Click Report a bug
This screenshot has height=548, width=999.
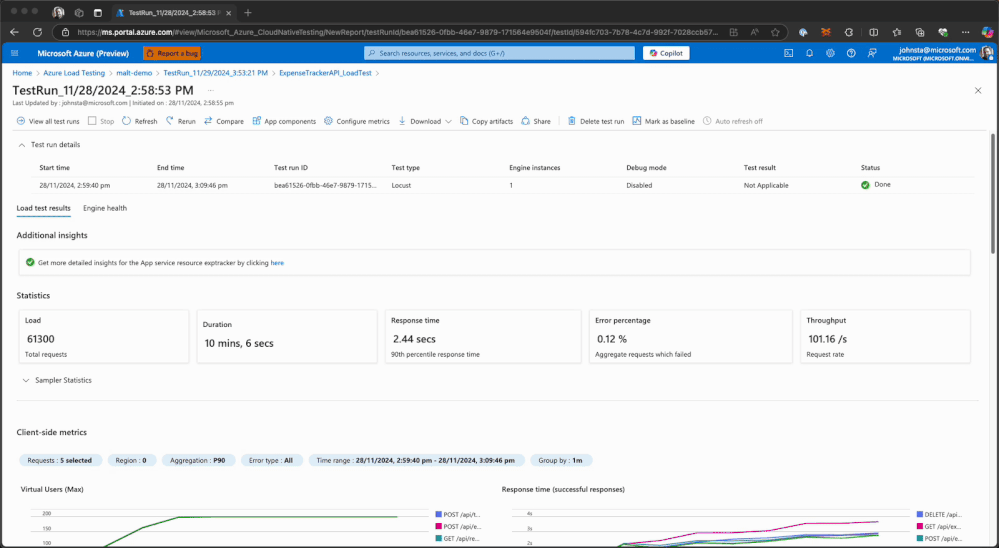pos(172,54)
